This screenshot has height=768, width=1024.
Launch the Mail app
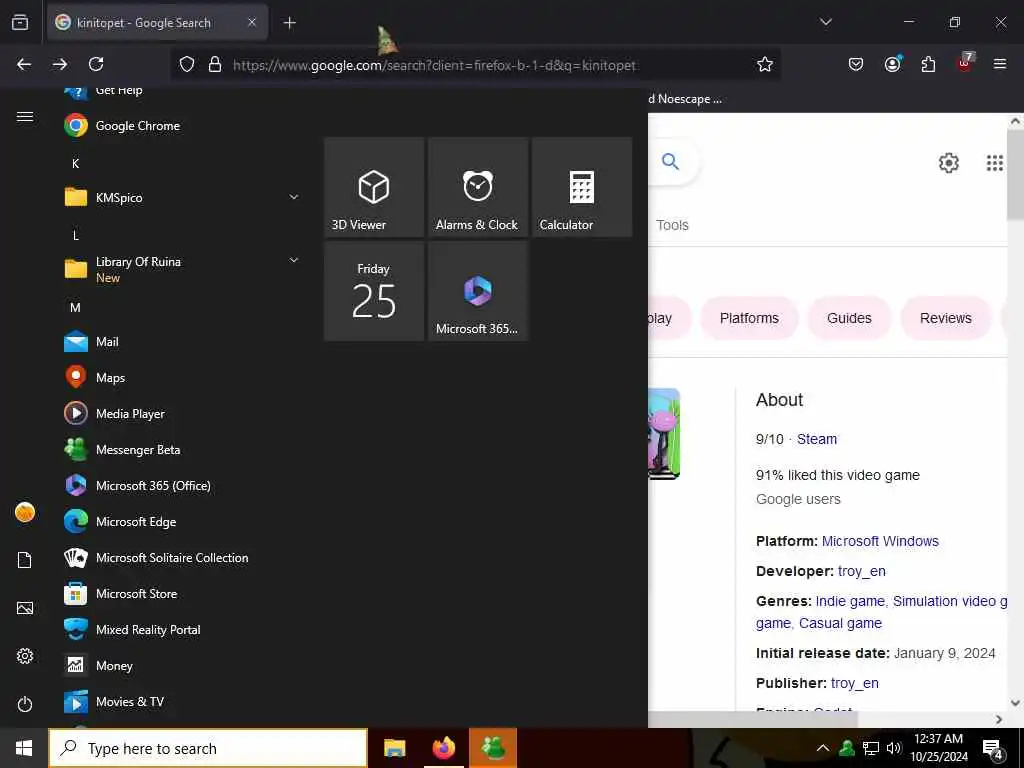click(182, 342)
